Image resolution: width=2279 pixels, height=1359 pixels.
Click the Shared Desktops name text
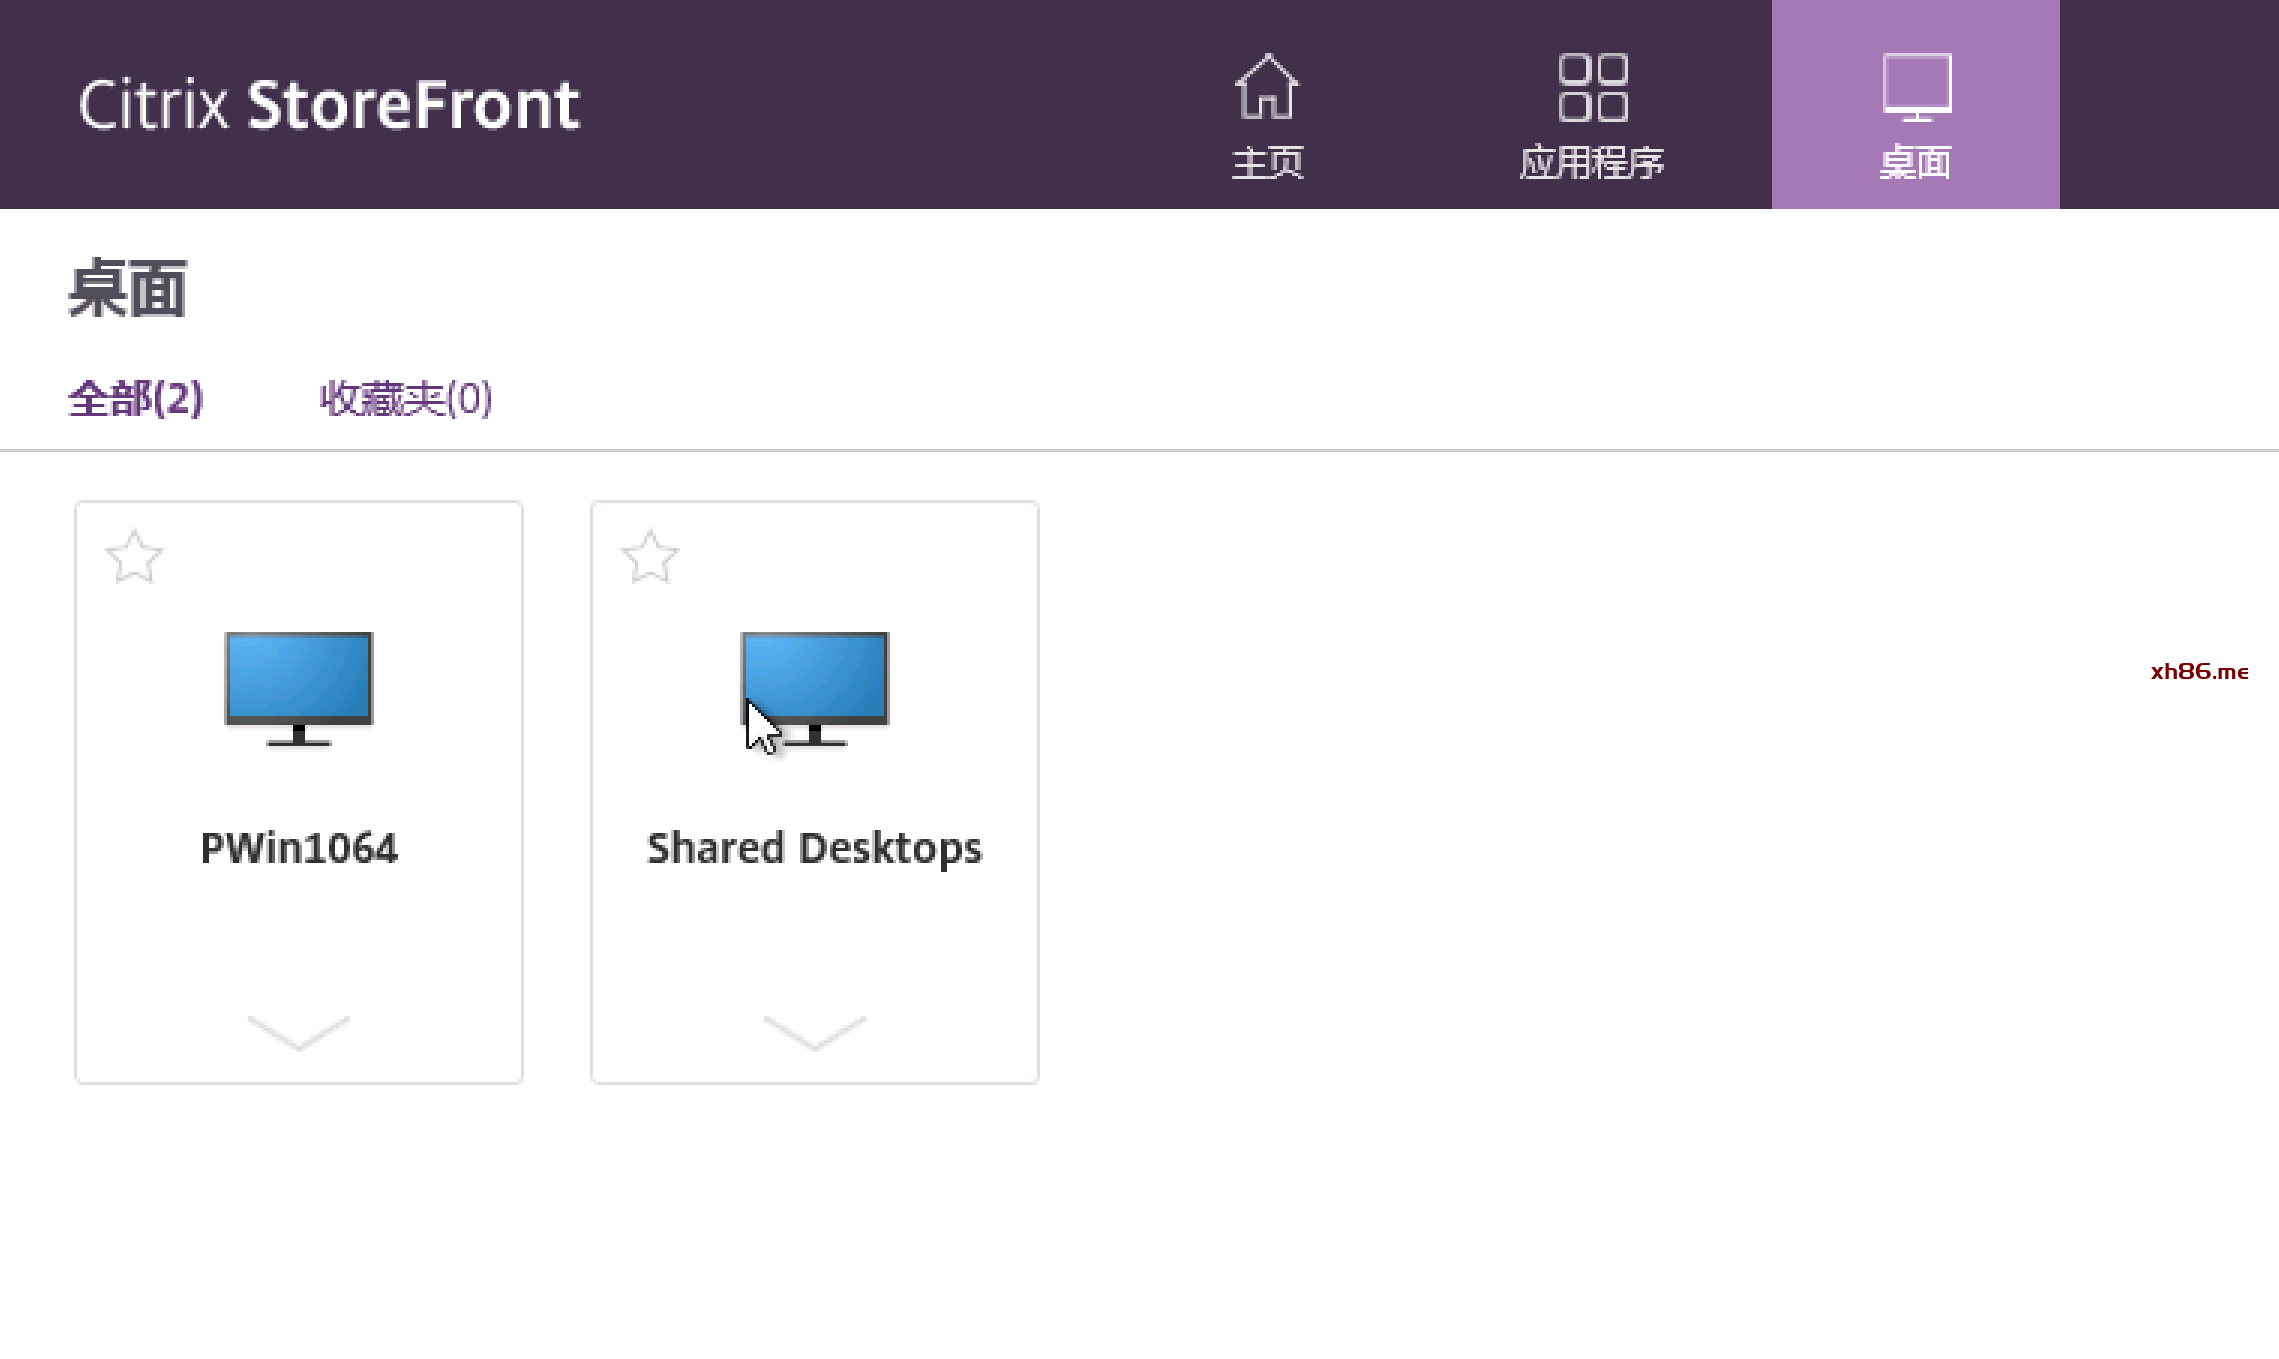pyautogui.click(x=815, y=848)
